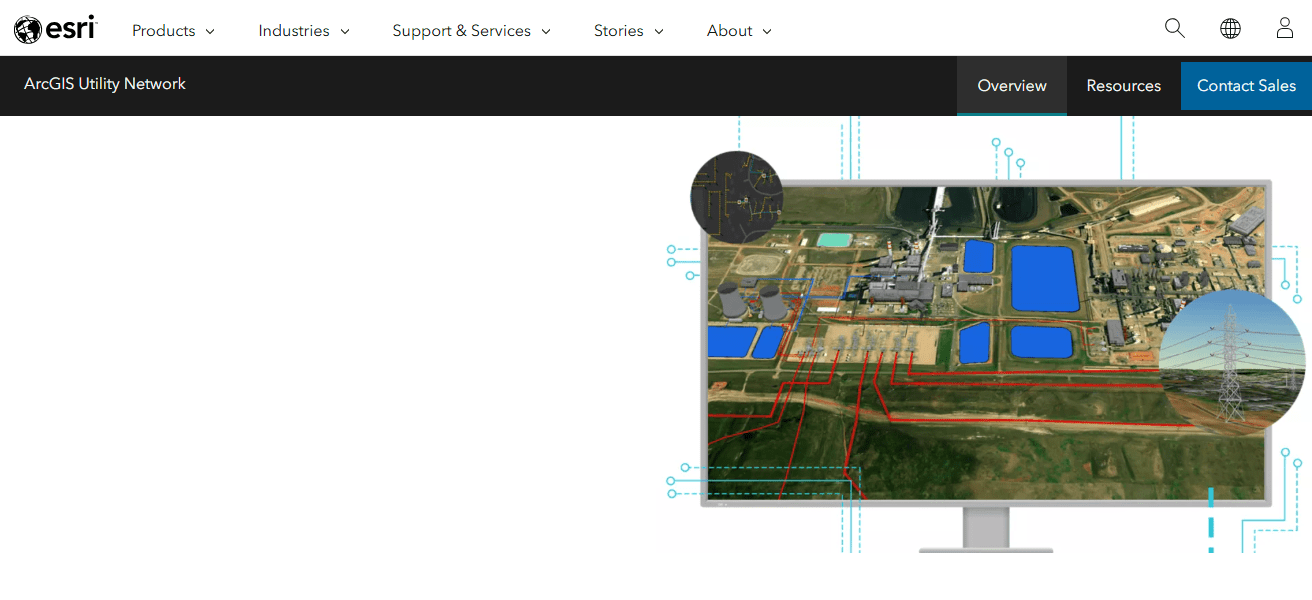Switch to the Resources tab
The width and height of the screenshot is (1312, 600).
1124,86
